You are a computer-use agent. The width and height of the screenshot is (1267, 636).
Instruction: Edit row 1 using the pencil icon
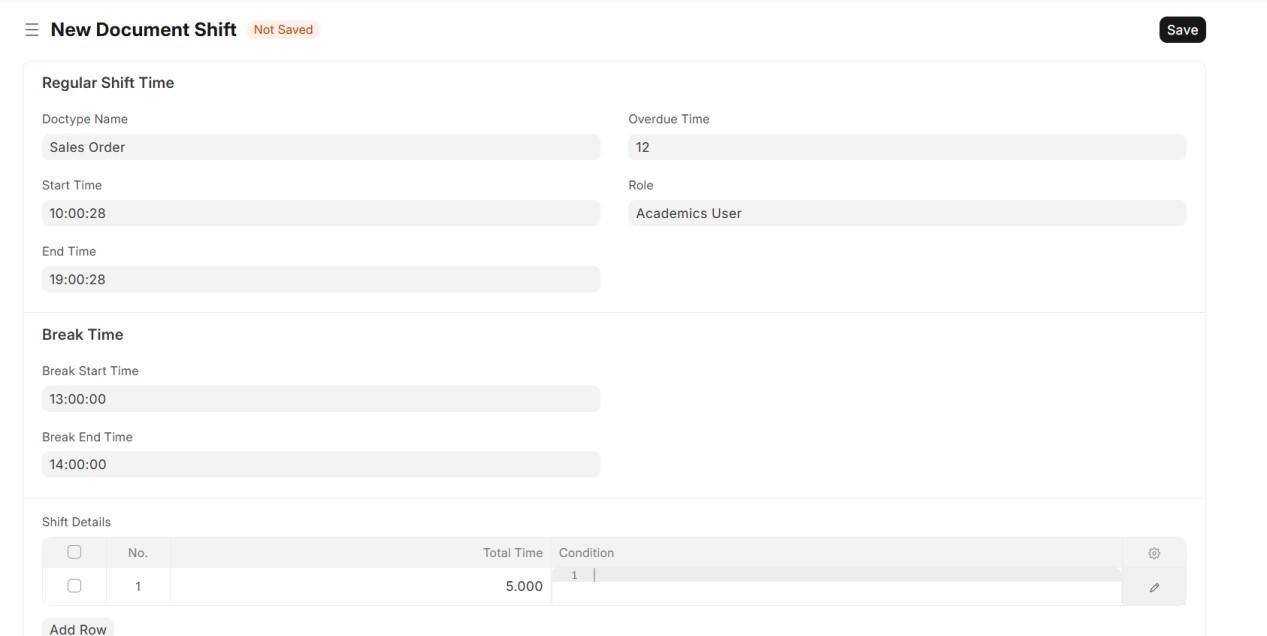(x=1154, y=588)
